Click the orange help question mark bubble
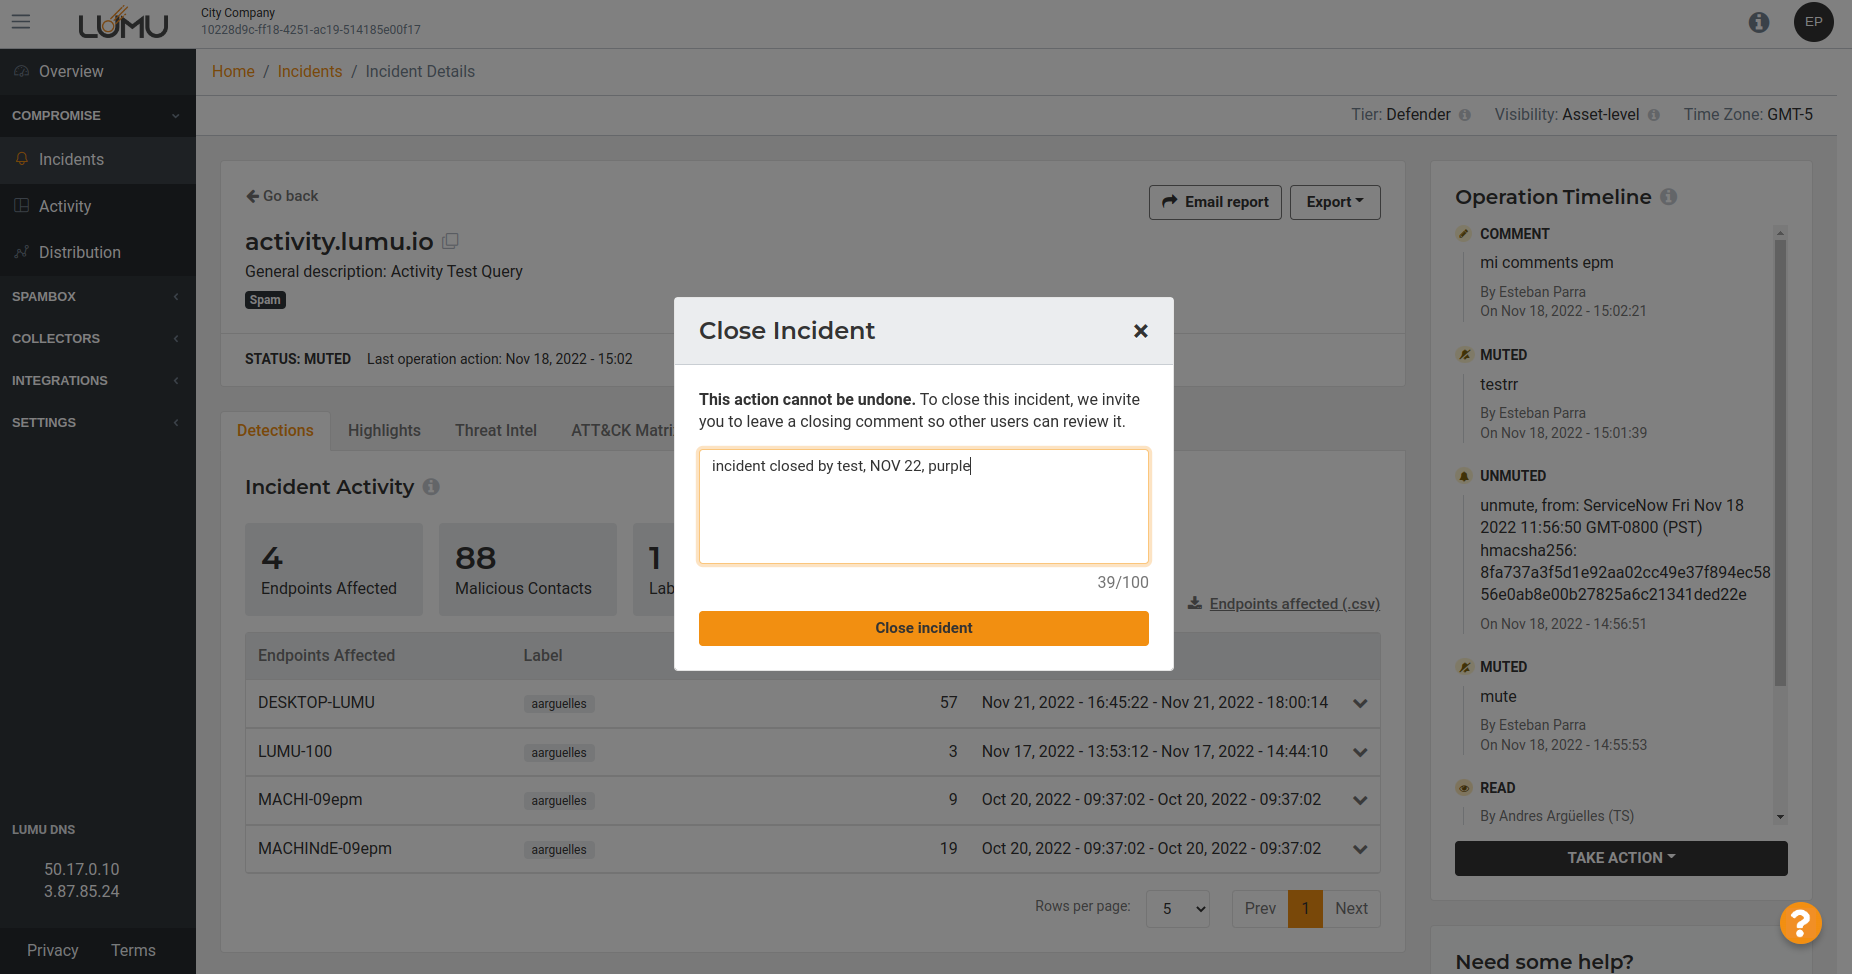The width and height of the screenshot is (1852, 974). [x=1800, y=923]
